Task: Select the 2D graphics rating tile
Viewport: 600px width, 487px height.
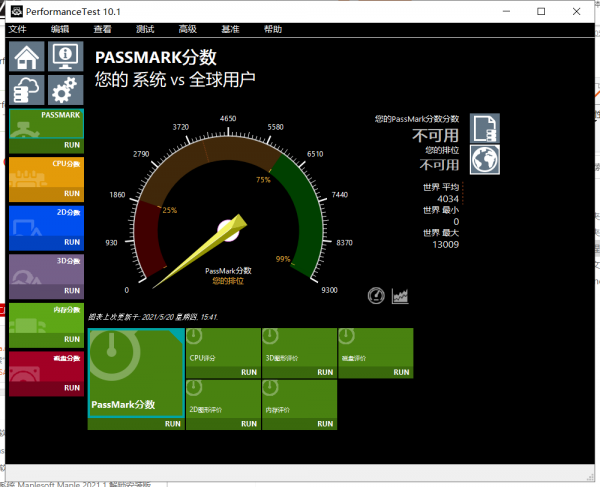Action: 223,399
